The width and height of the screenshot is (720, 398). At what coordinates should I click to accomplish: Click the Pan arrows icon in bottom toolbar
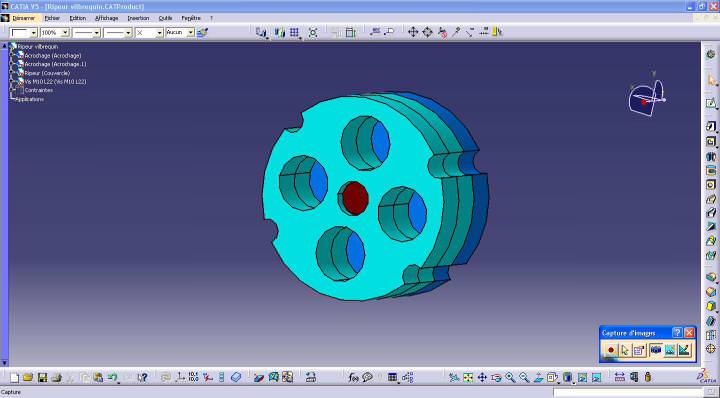tap(482, 377)
